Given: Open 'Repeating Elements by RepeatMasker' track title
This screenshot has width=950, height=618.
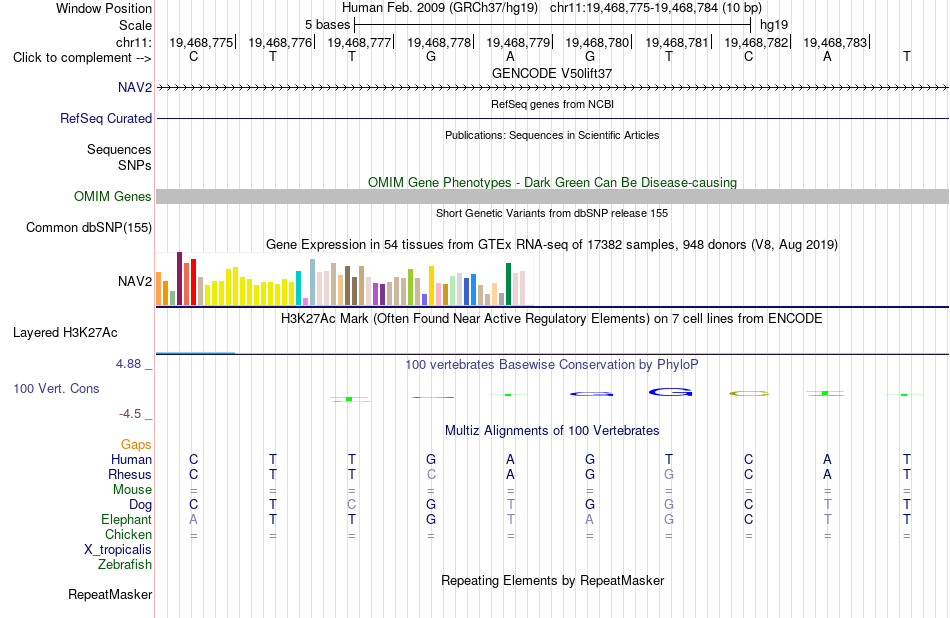Looking at the screenshot, I should (x=552, y=580).
